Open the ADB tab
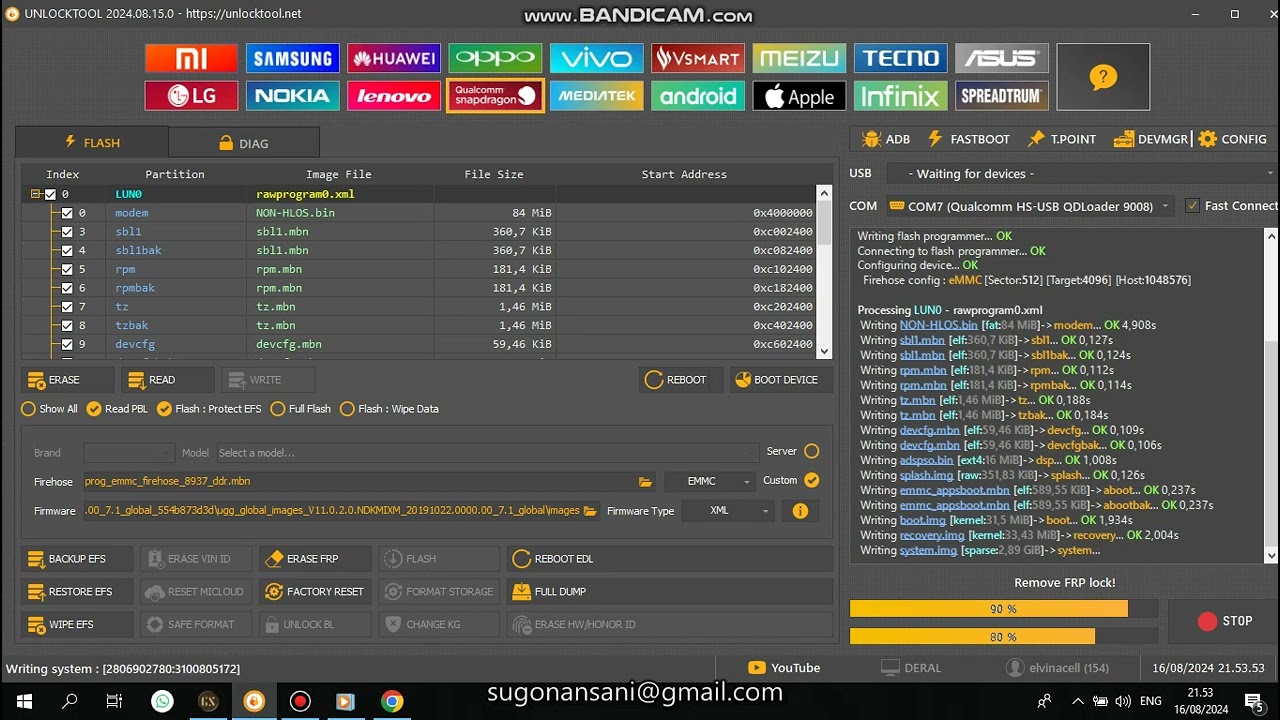This screenshot has width=1280, height=720. (886, 139)
